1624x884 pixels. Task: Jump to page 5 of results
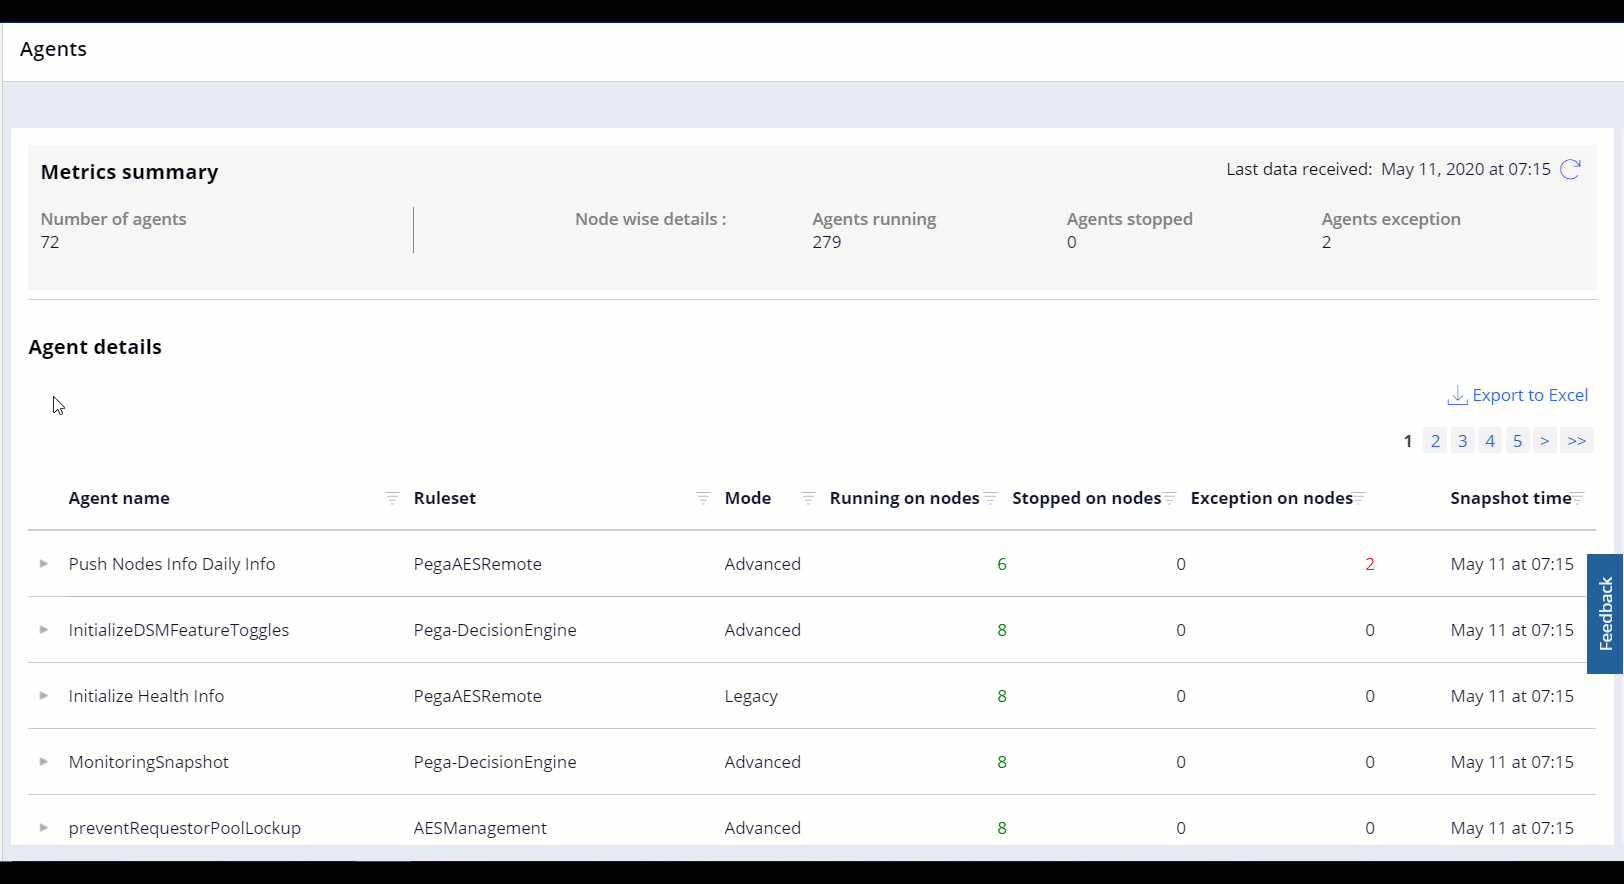click(x=1517, y=441)
